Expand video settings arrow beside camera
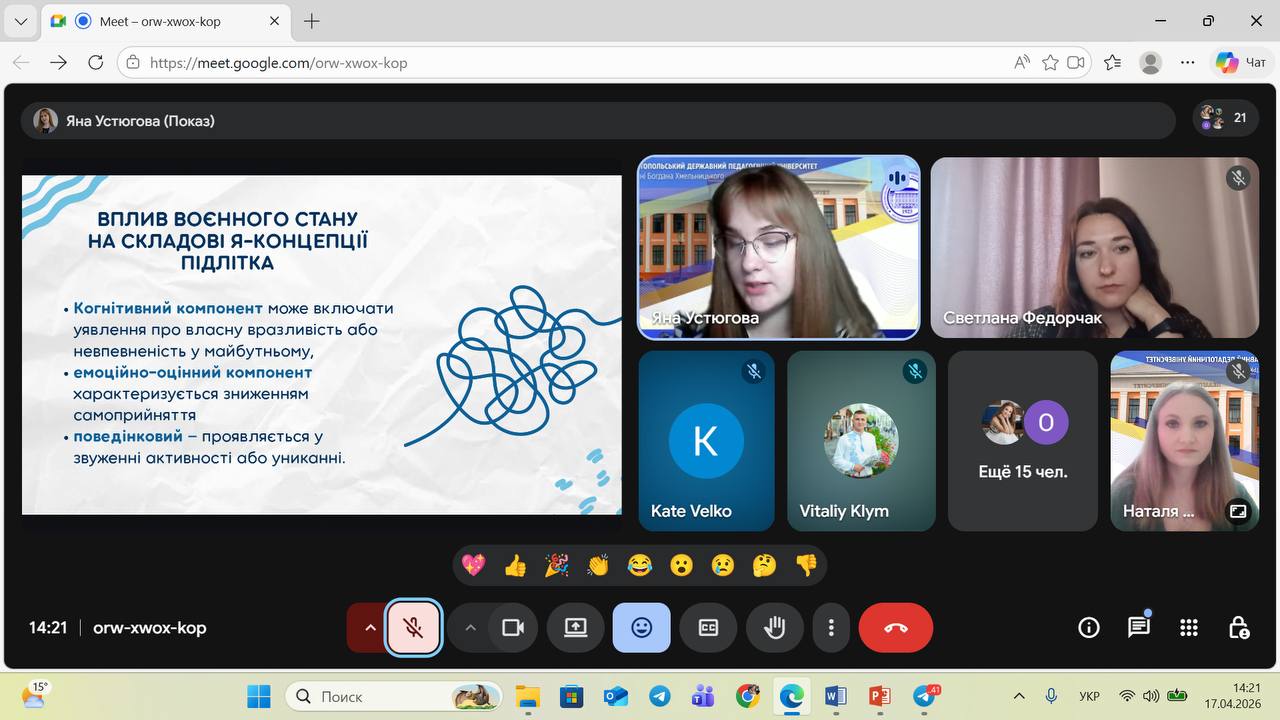The image size is (1280, 720). coord(470,628)
